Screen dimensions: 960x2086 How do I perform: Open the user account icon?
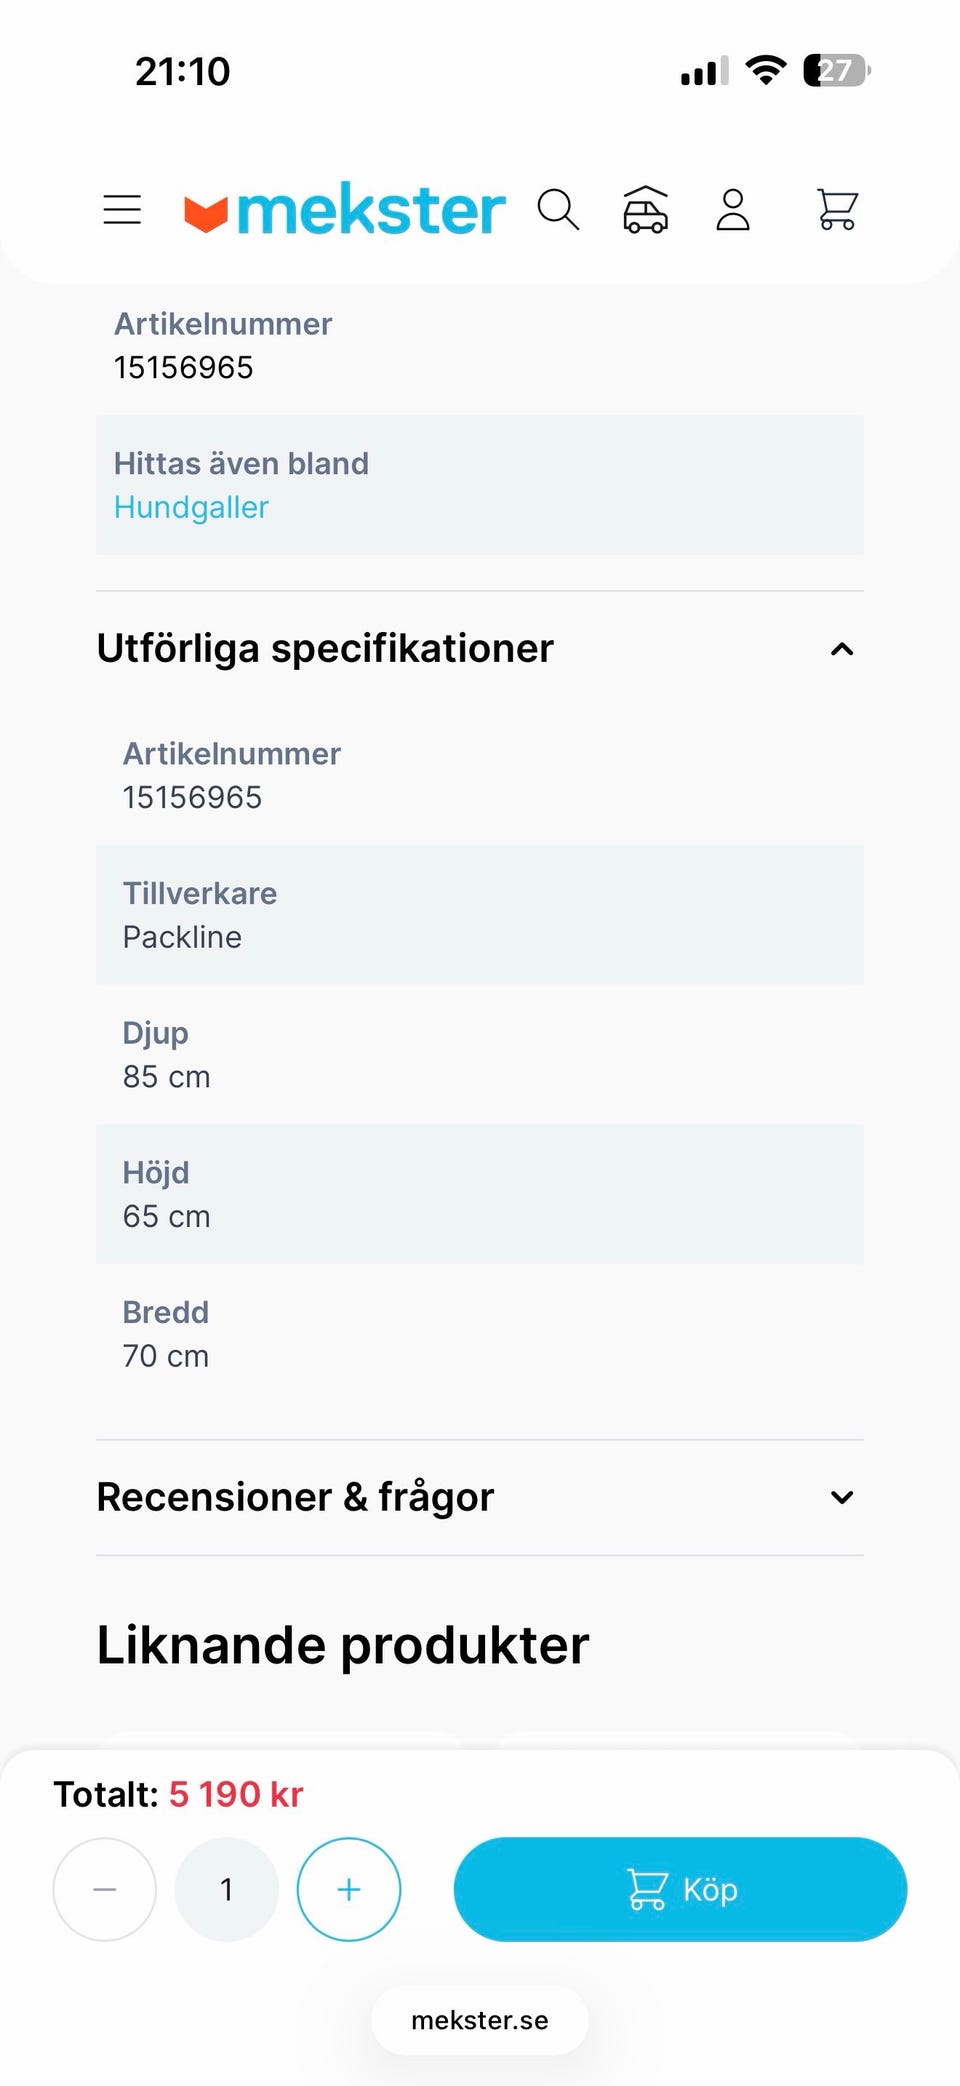(733, 210)
